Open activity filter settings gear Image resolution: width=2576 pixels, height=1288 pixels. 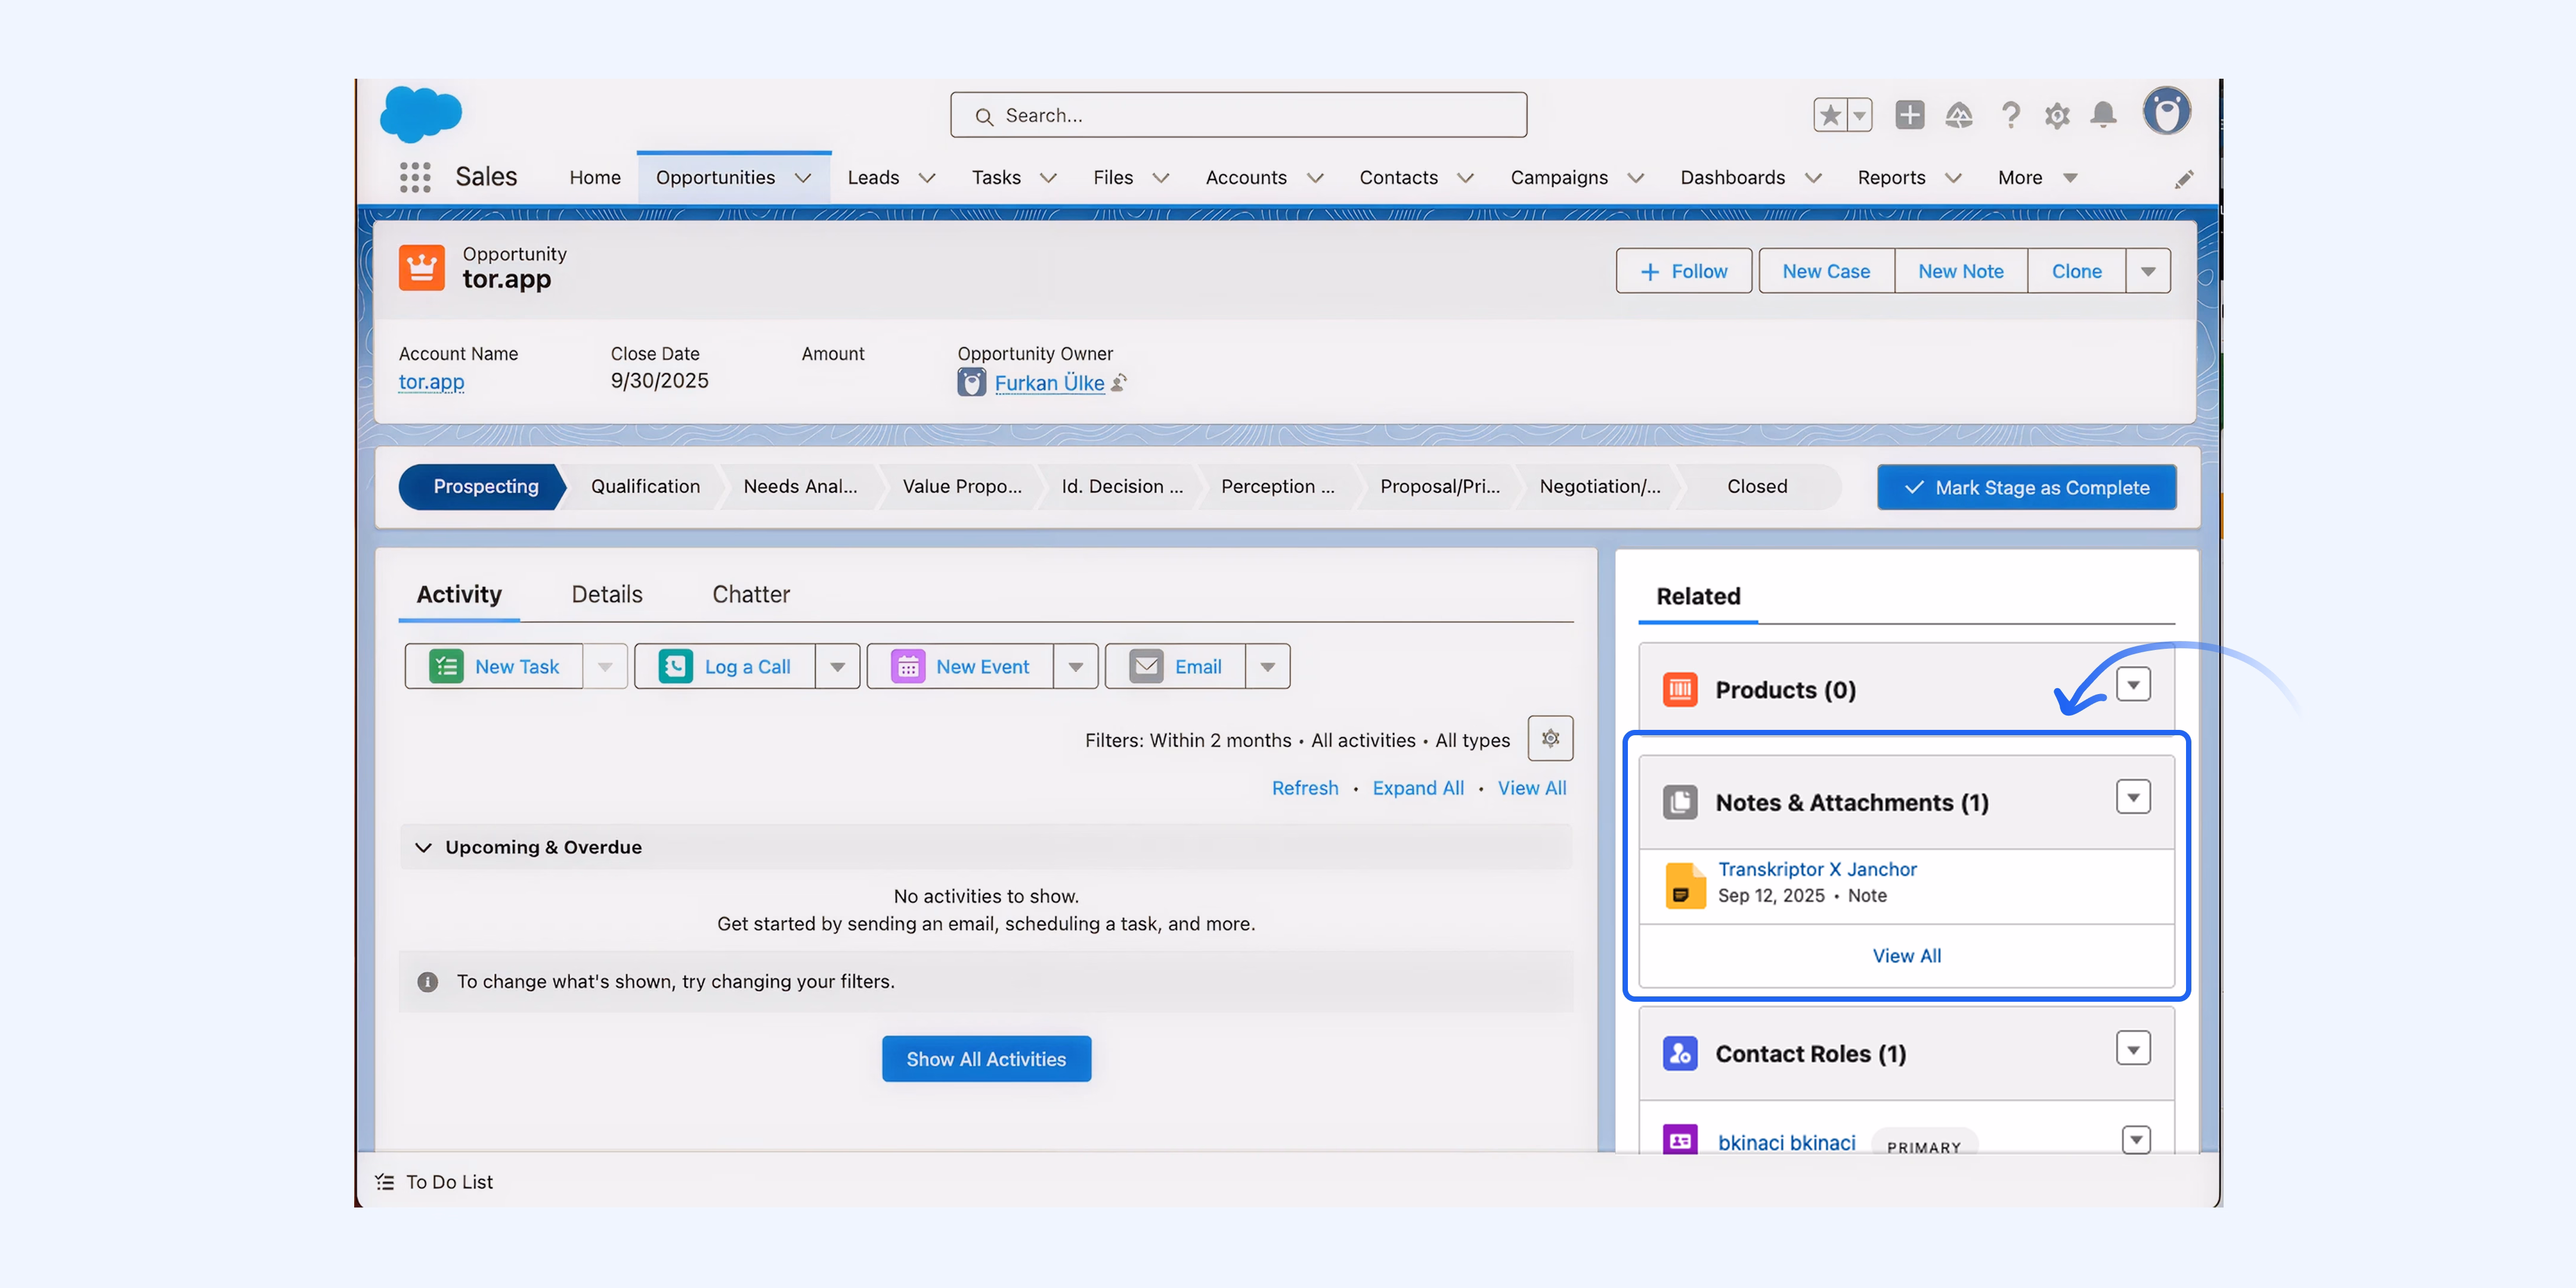pyautogui.click(x=1550, y=738)
